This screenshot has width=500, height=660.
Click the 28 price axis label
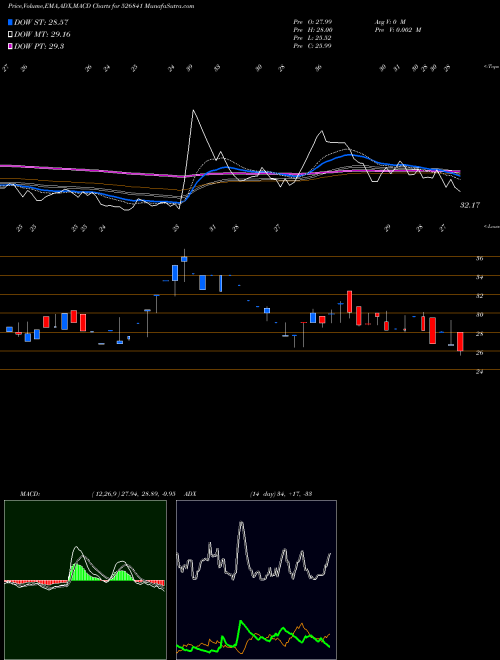click(479, 334)
